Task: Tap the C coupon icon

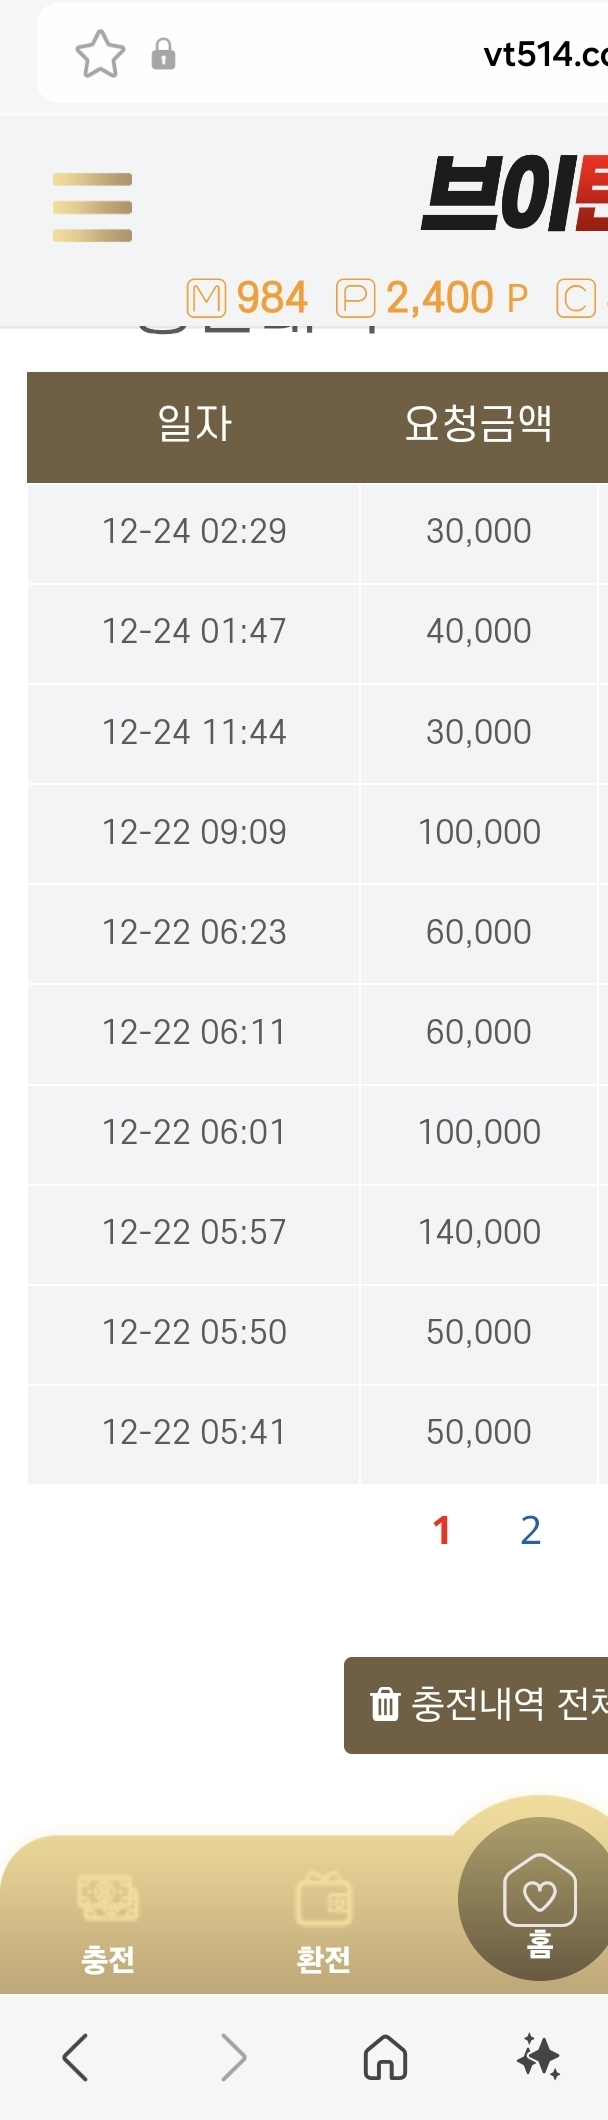Action: [x=576, y=298]
